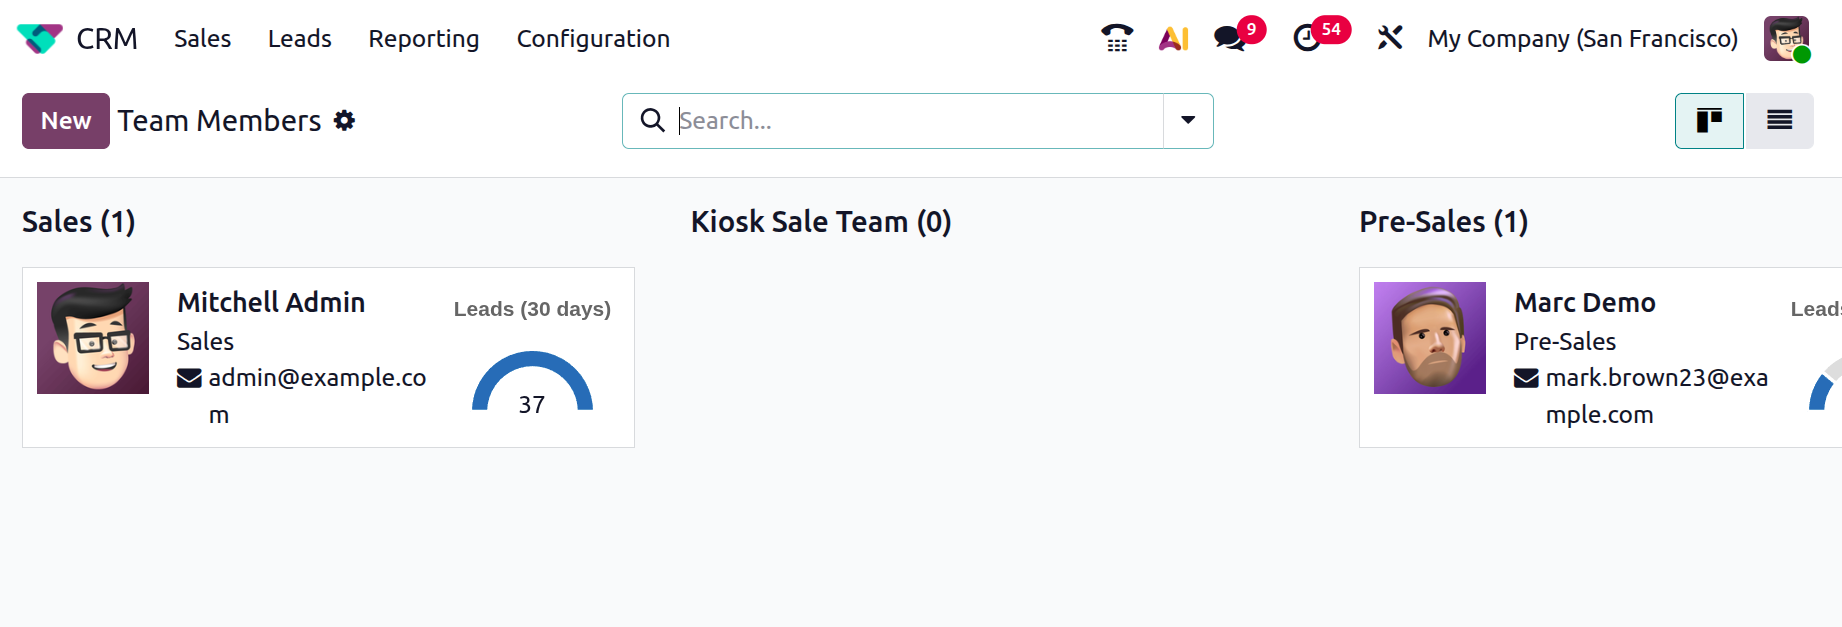Switch to List view
The width and height of the screenshot is (1842, 627).
coord(1779,121)
